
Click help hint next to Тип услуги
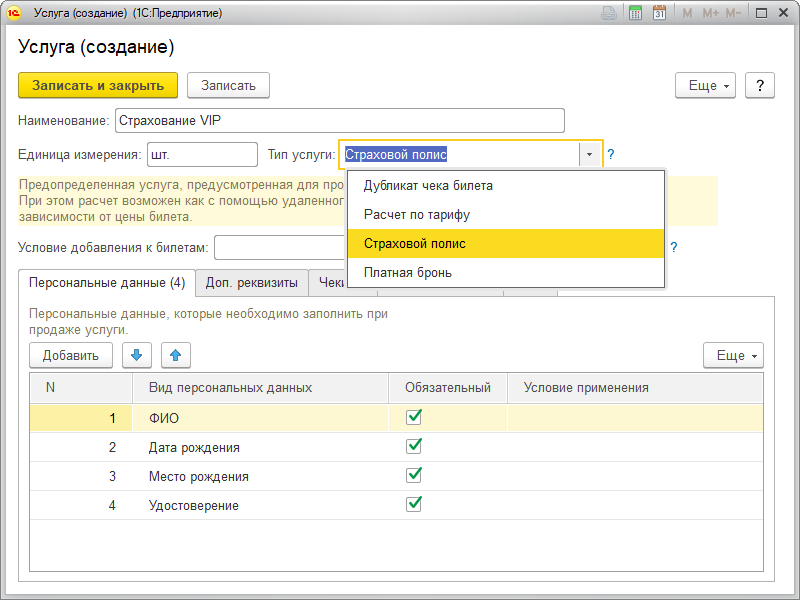(611, 155)
